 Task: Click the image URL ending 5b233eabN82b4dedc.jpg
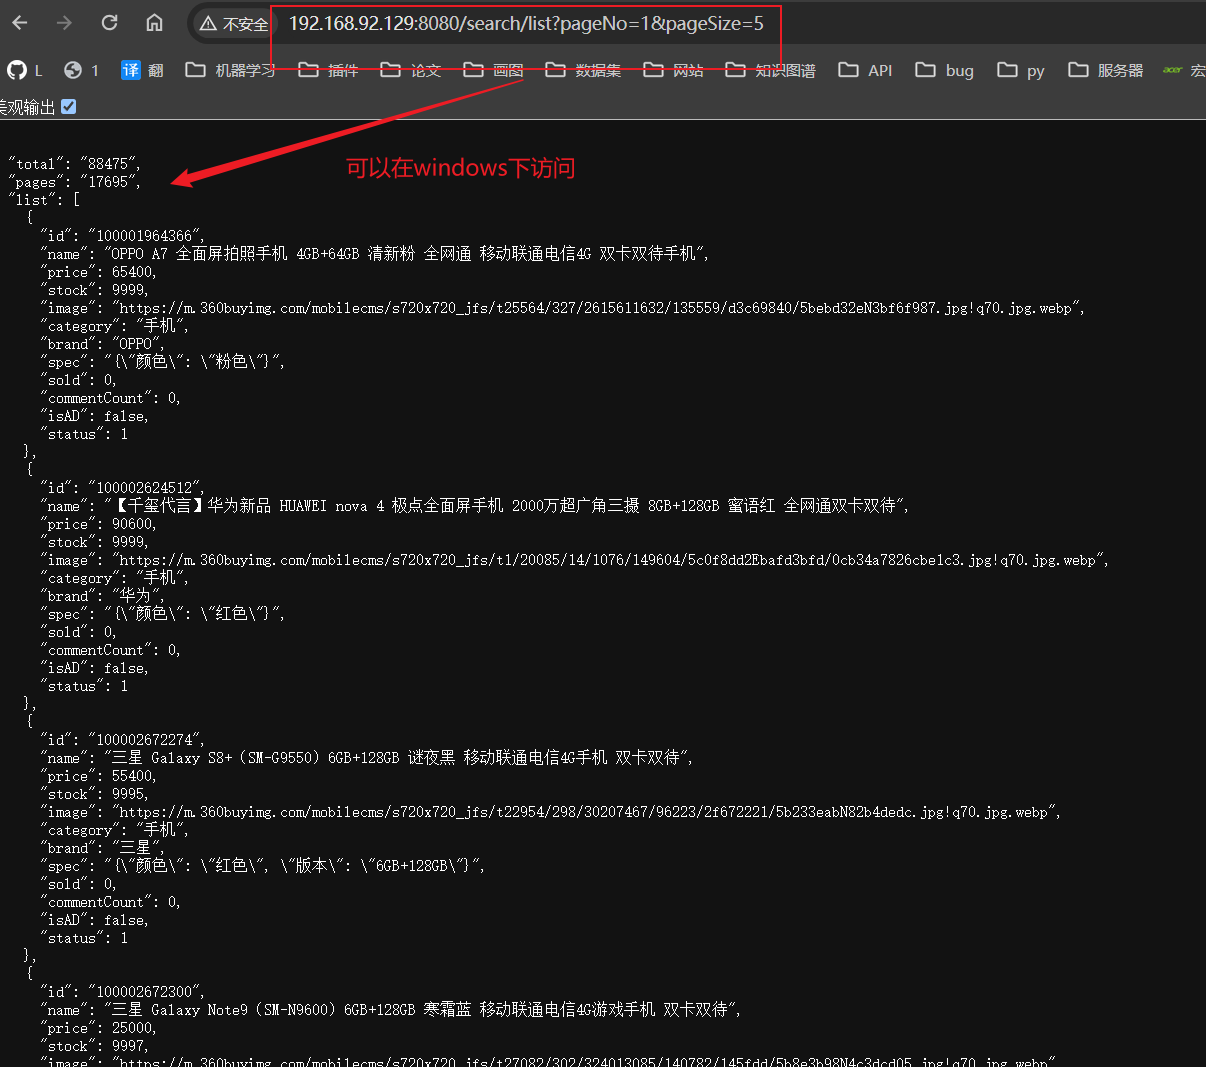coord(586,812)
